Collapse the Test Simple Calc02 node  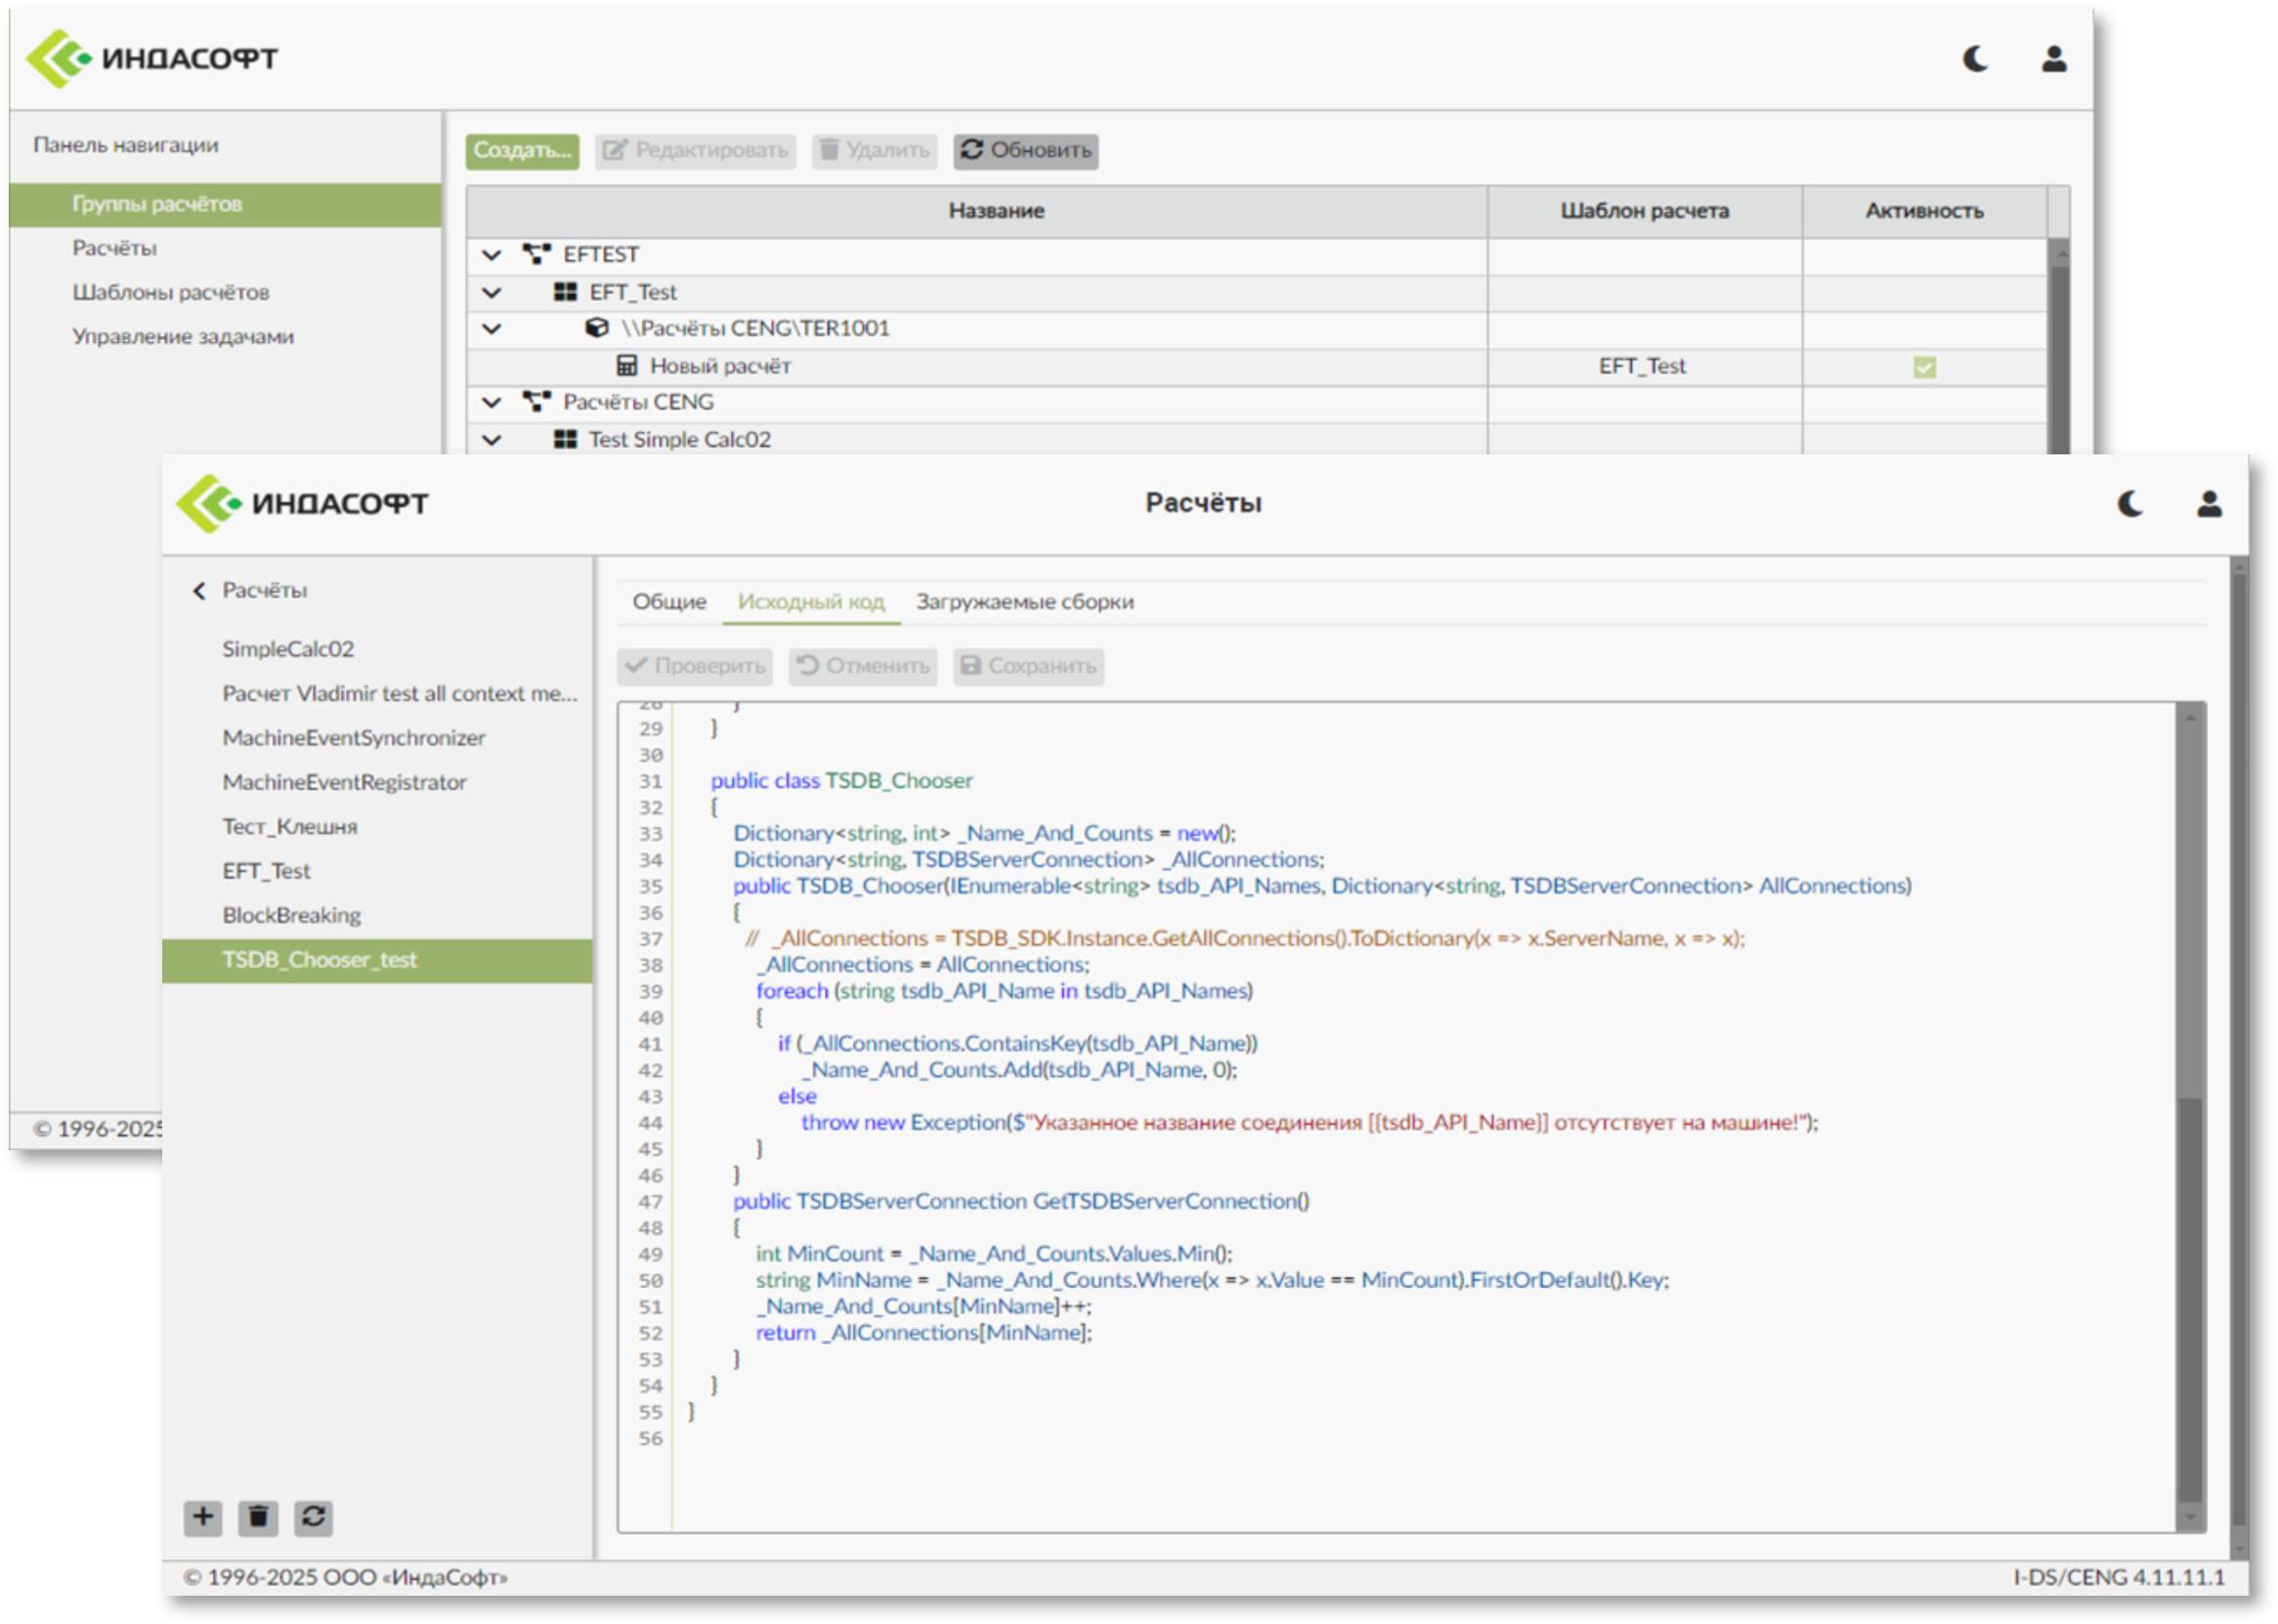[x=491, y=440]
